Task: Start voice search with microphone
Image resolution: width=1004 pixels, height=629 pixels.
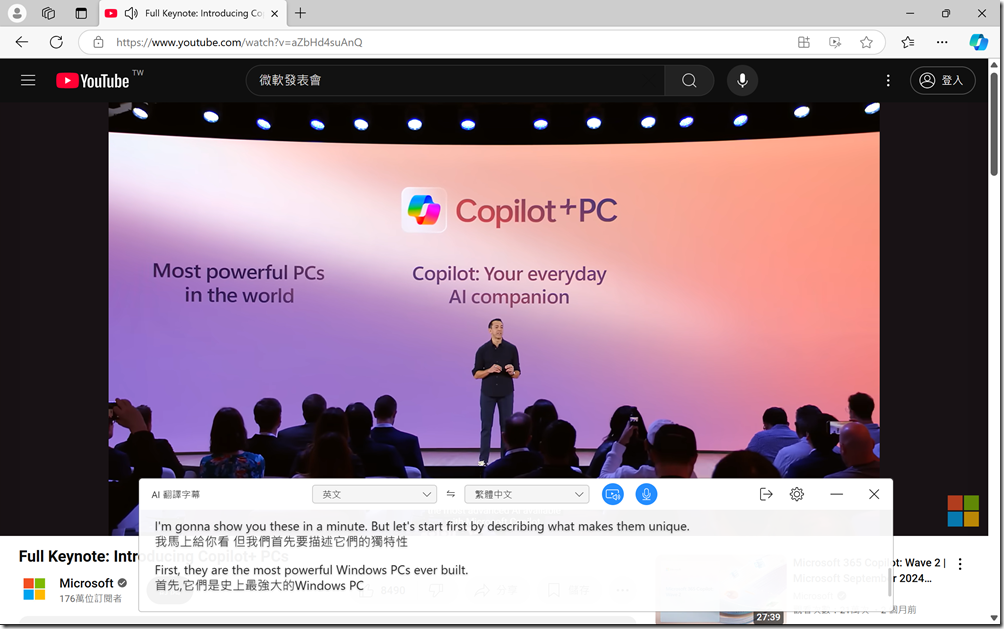Action: (x=742, y=80)
